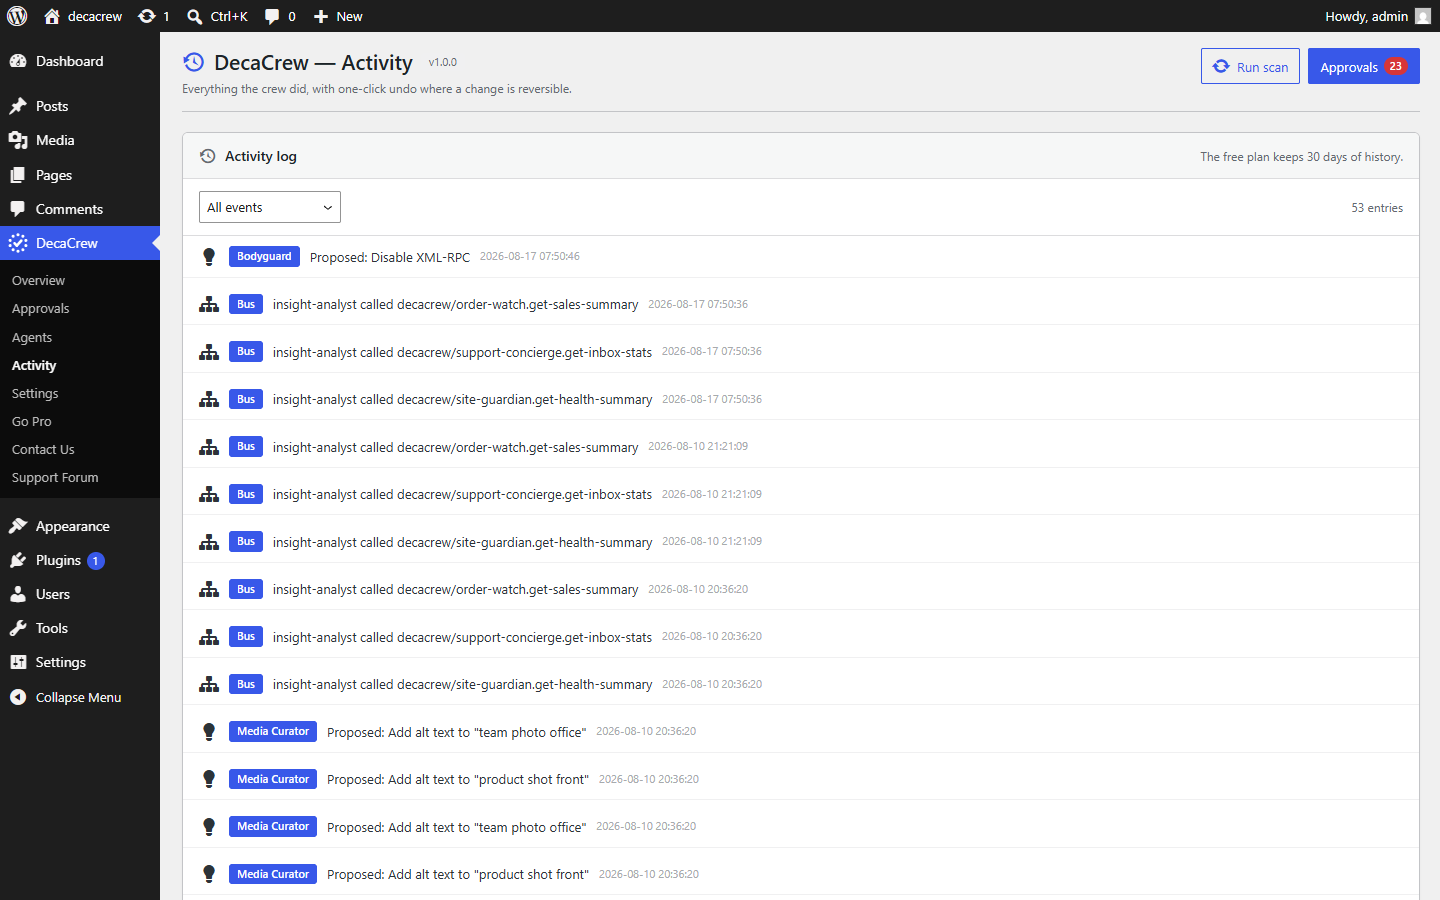This screenshot has width=1440, height=900.
Task: Click order-watch.get-sales-summary entry text at 07:50:36
Action: coord(456,304)
